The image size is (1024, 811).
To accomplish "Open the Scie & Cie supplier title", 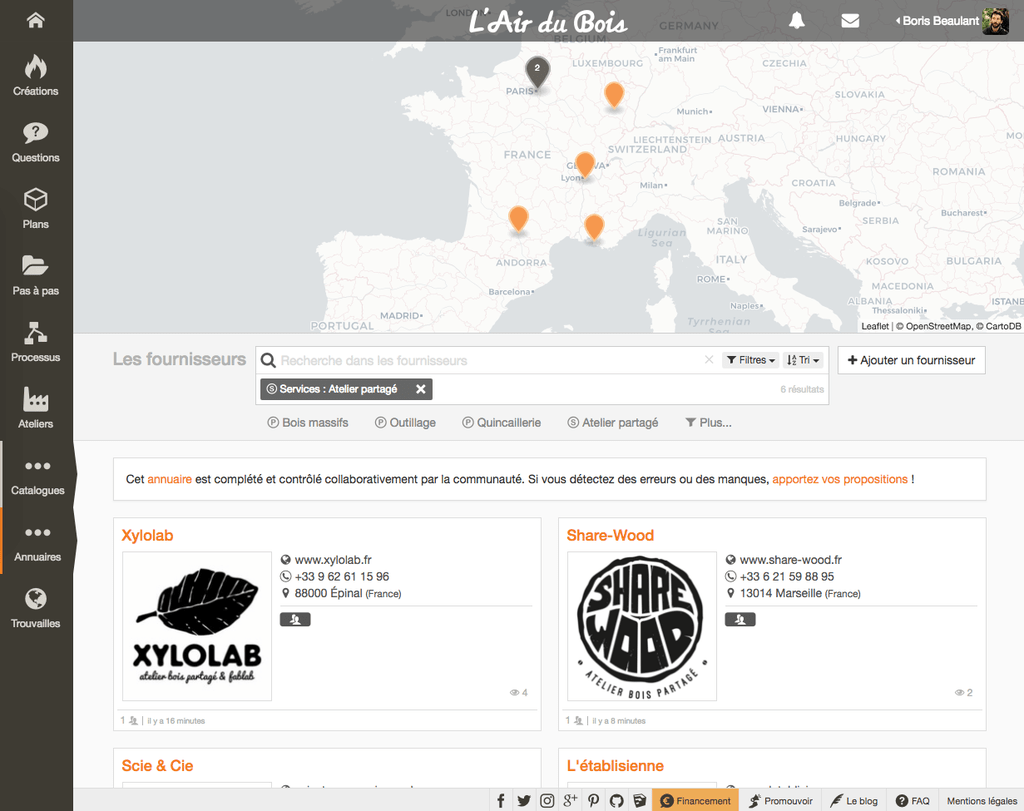I will click(x=157, y=766).
